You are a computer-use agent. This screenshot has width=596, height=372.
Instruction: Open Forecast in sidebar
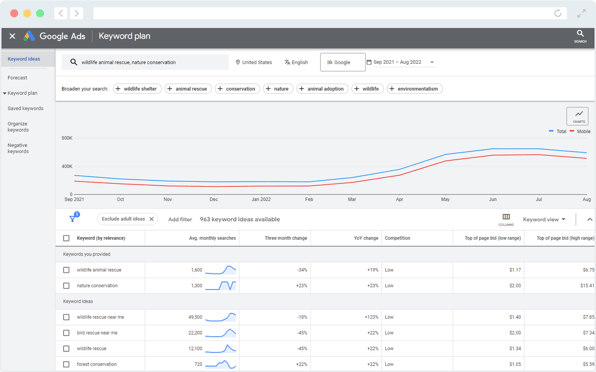click(x=17, y=78)
